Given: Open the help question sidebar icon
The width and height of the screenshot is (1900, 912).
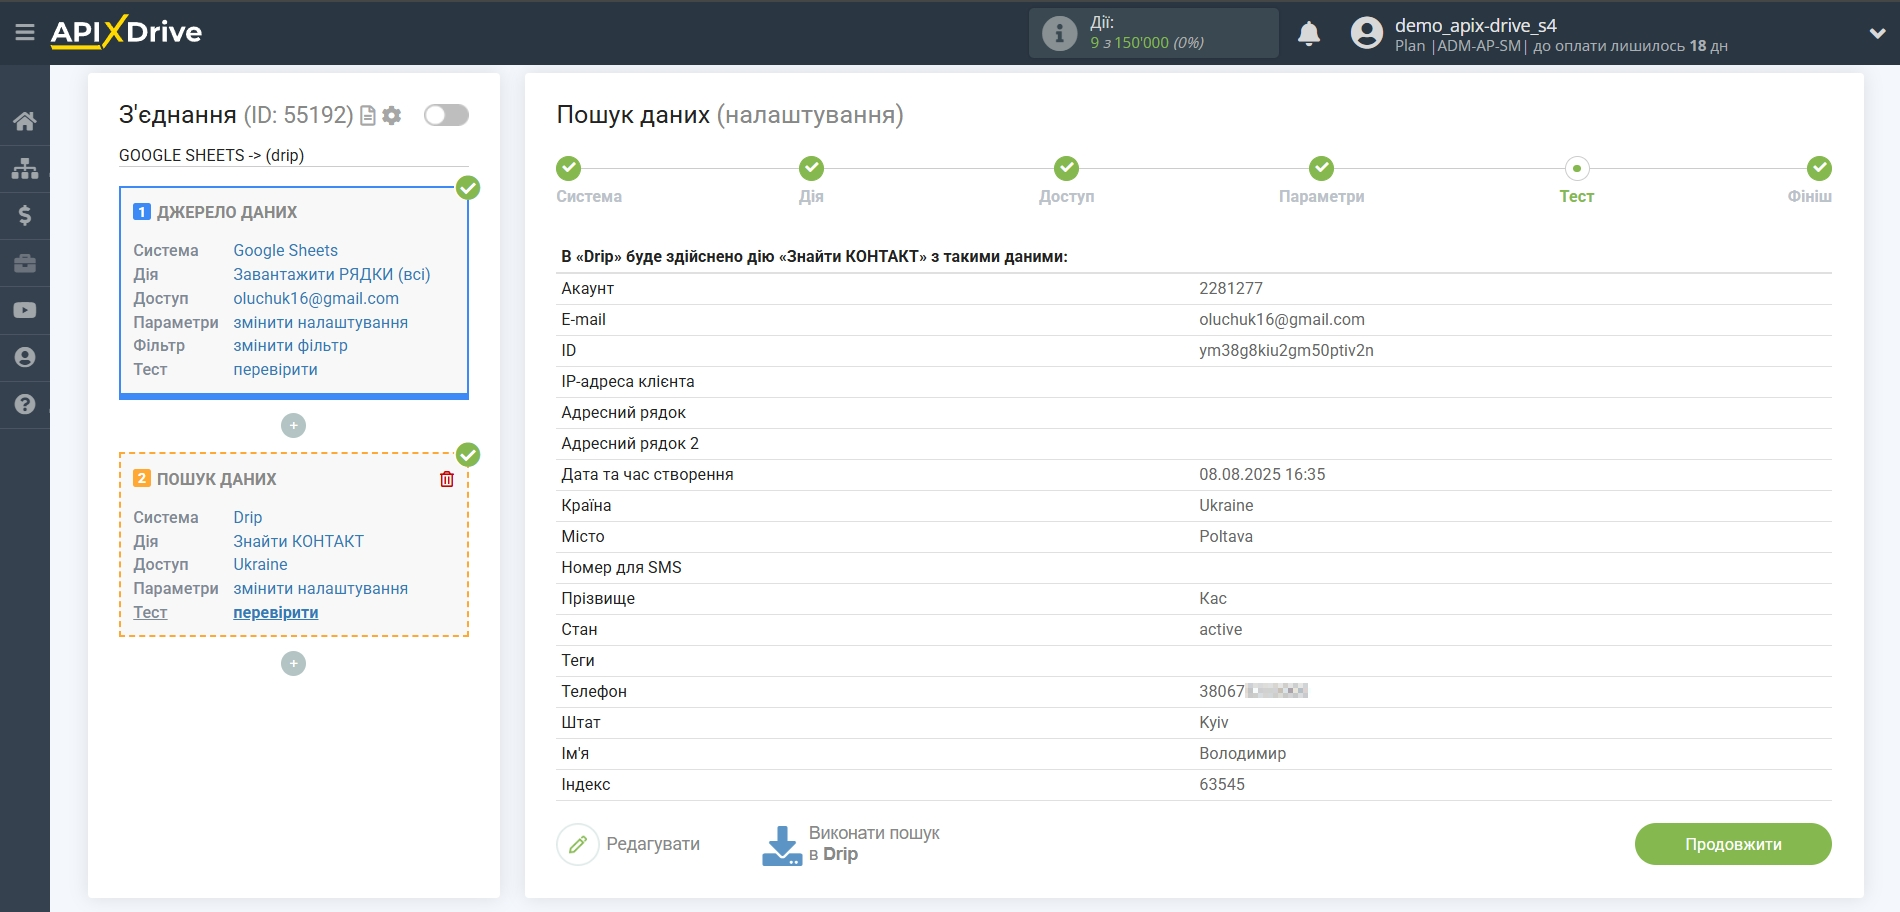Looking at the screenshot, I should [25, 404].
